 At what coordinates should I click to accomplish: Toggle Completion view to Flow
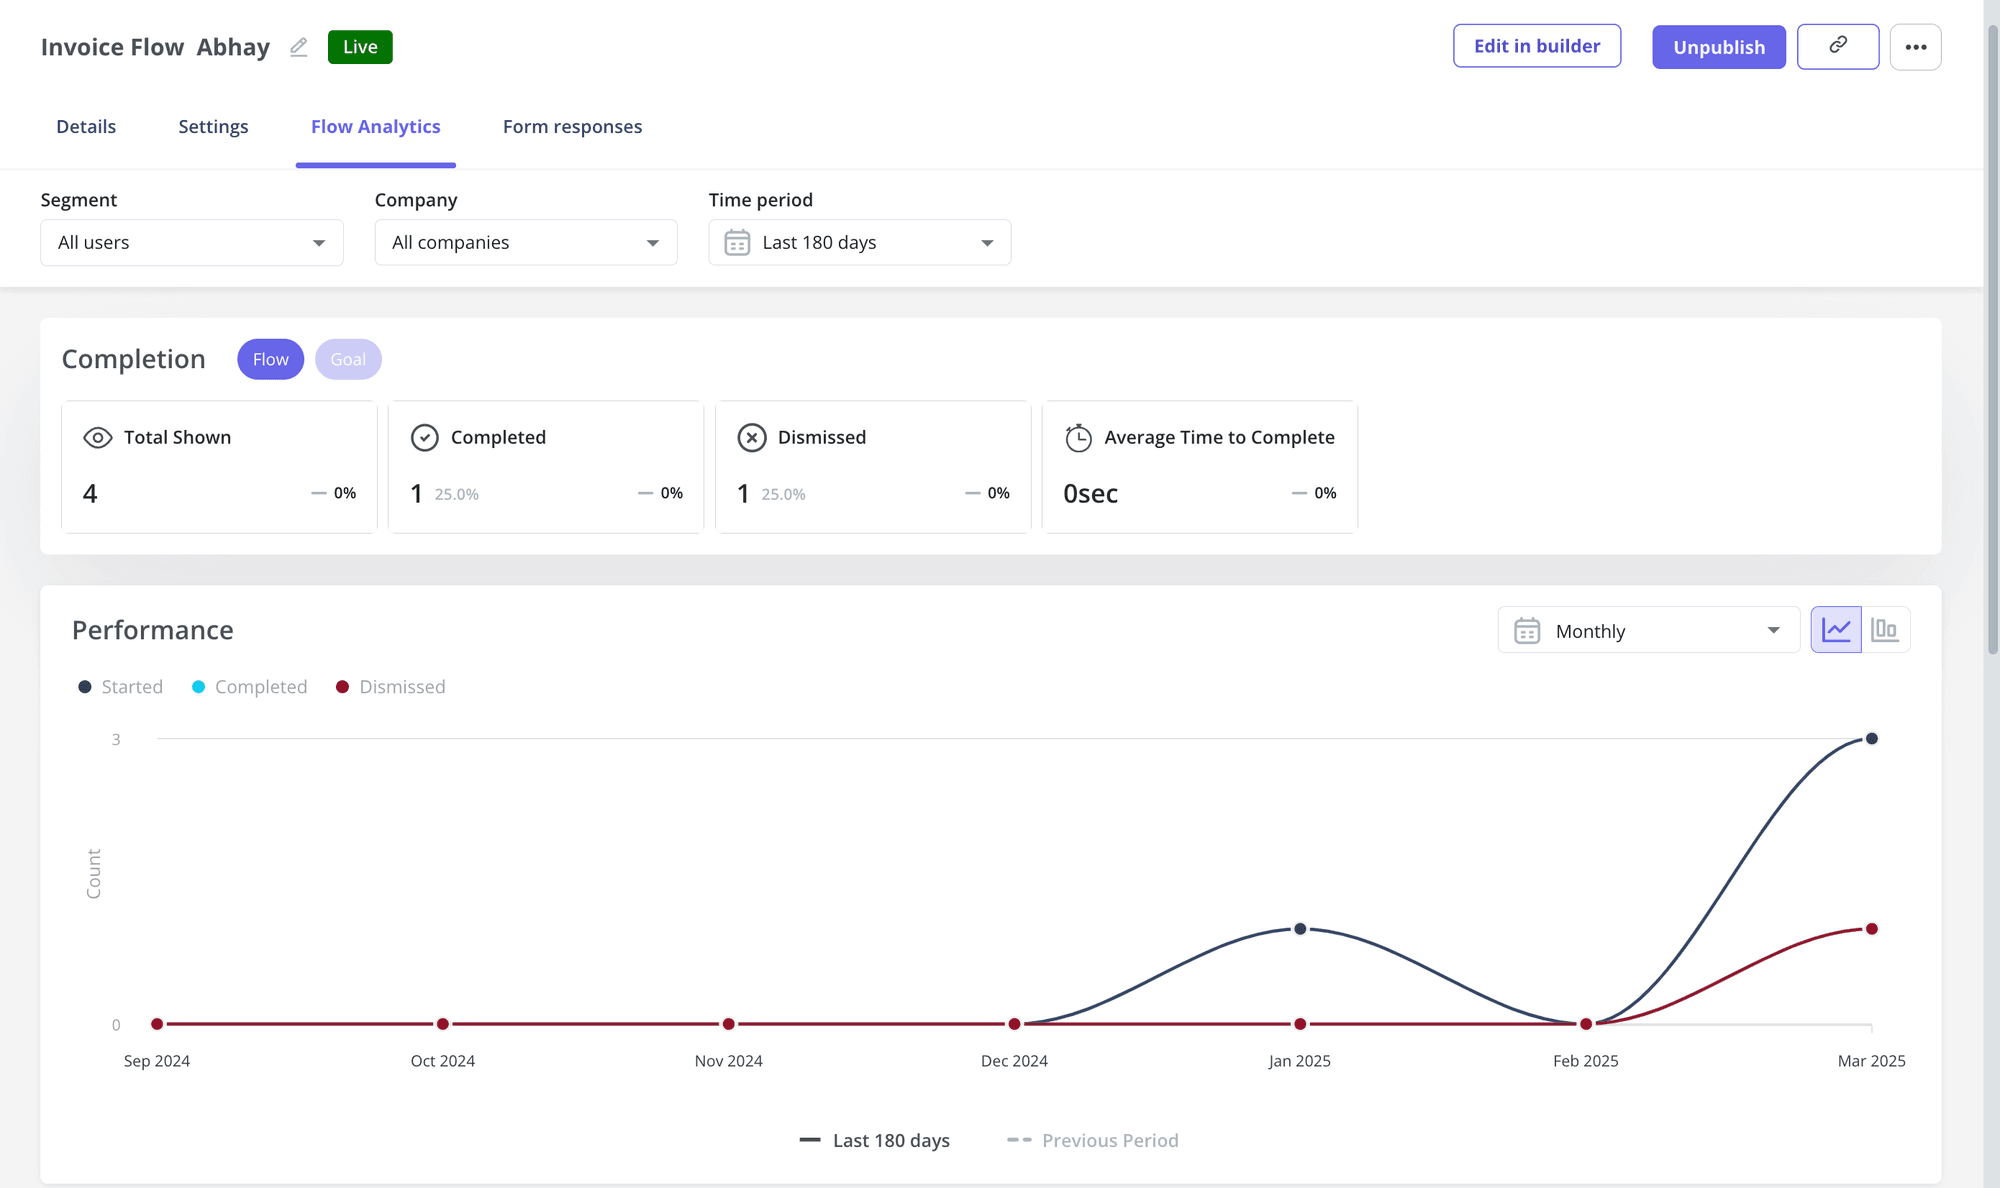tap(270, 359)
